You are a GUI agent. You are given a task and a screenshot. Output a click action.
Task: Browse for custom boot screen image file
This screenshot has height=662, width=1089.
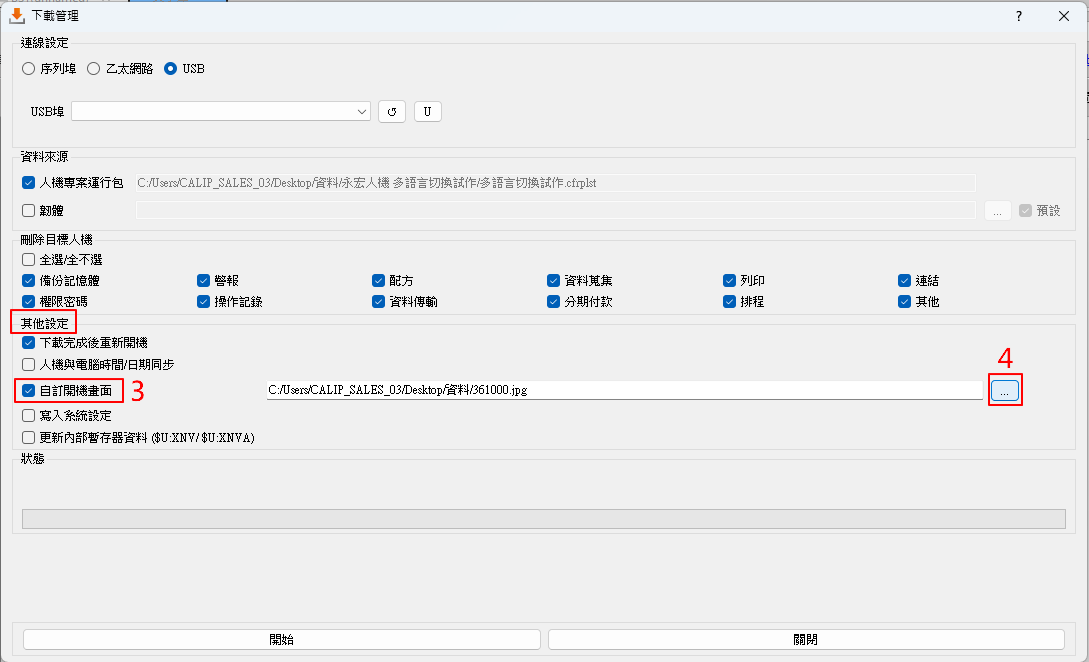pyautogui.click(x=1005, y=390)
